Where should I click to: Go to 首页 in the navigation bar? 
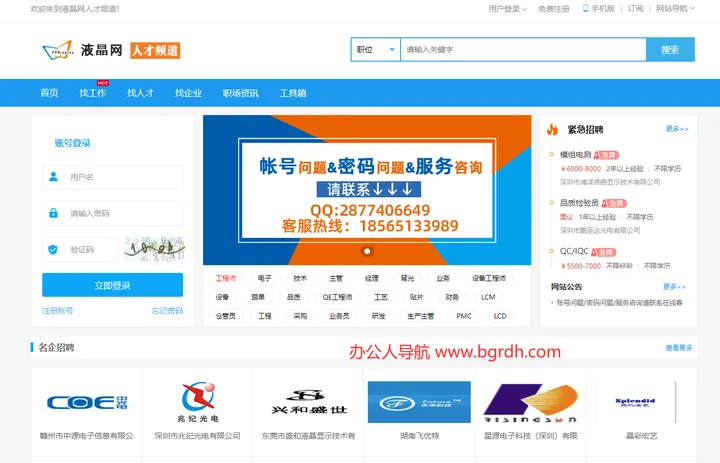(50, 93)
